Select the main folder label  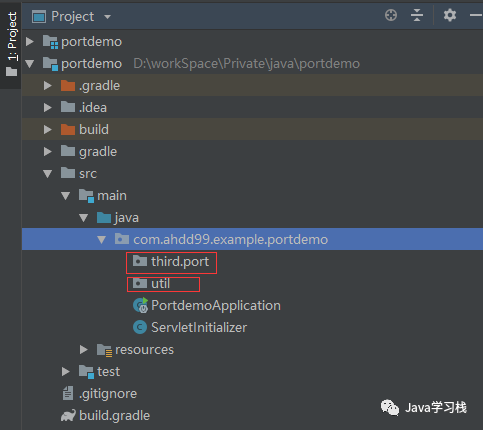(112, 195)
